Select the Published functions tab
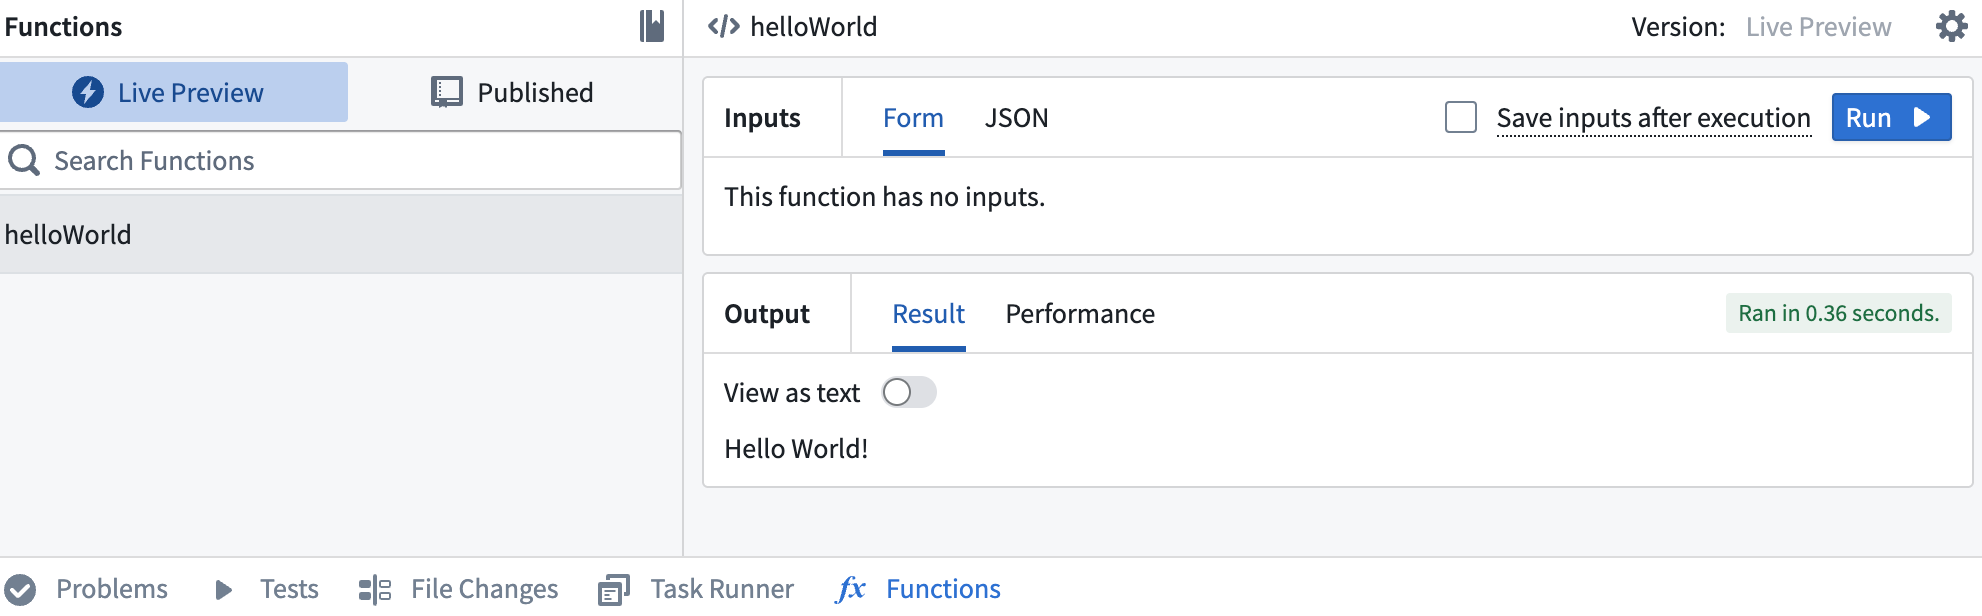Viewport: 1982px width, 616px height. 513,92
